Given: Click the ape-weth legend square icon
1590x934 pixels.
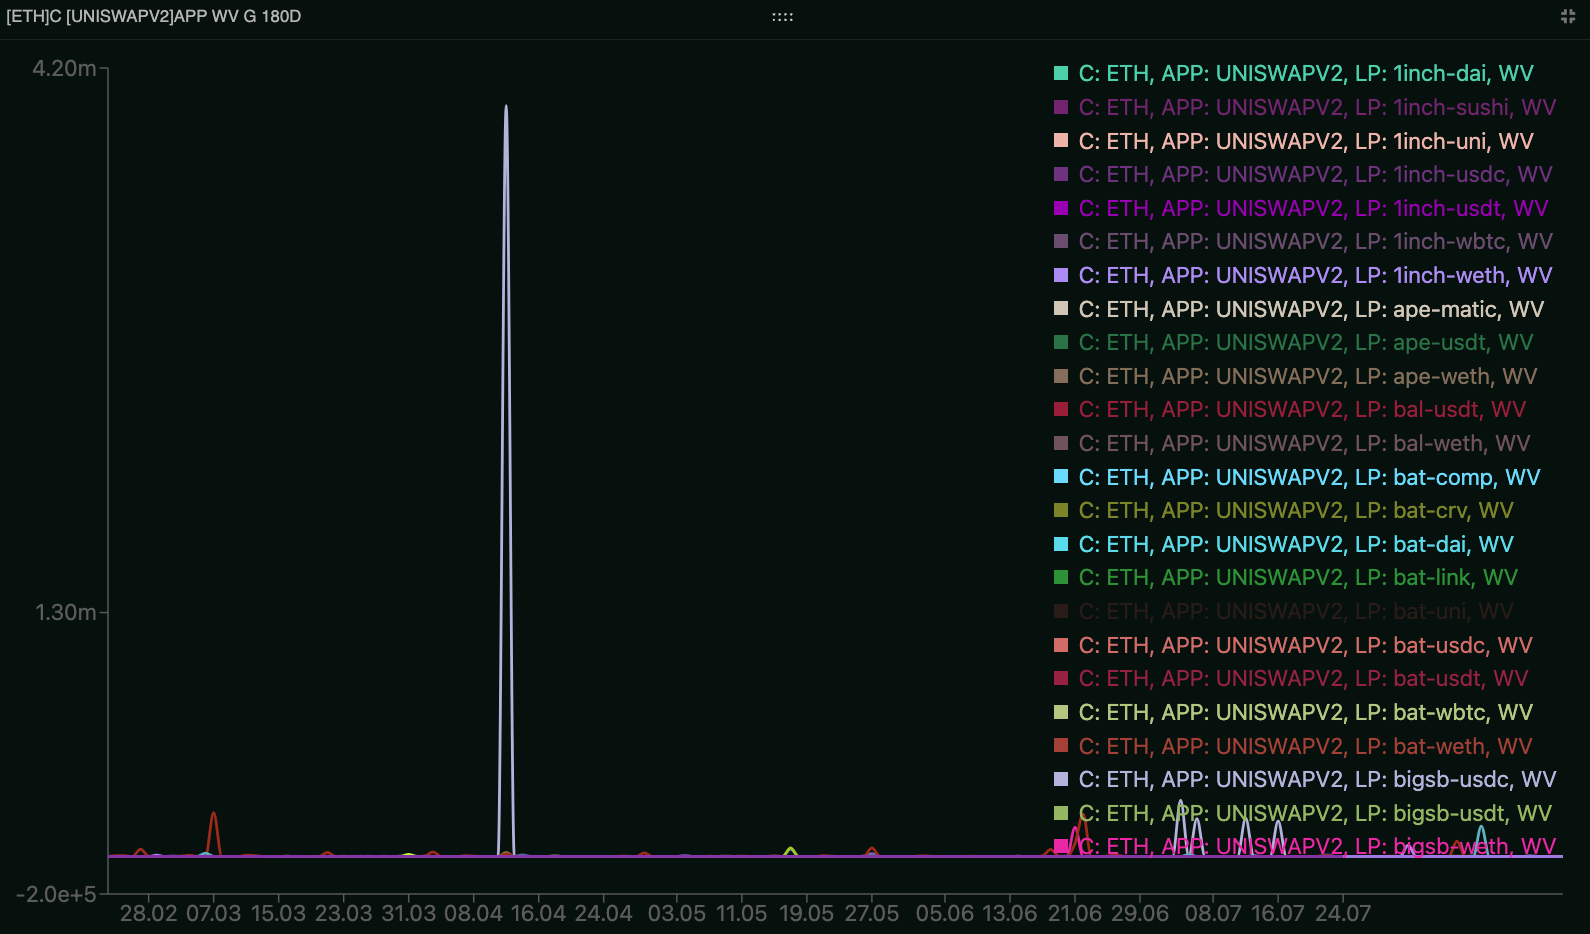Looking at the screenshot, I should [x=1061, y=376].
